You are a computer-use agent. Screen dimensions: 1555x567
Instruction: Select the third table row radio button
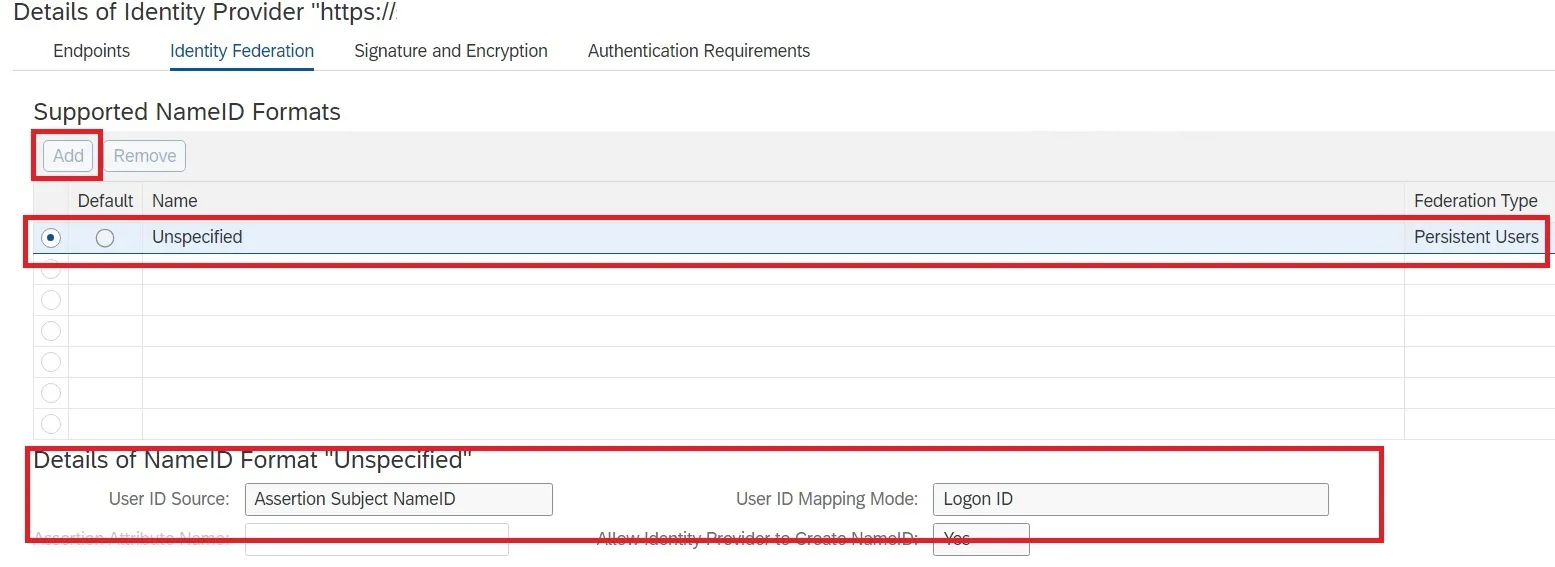[x=50, y=300]
